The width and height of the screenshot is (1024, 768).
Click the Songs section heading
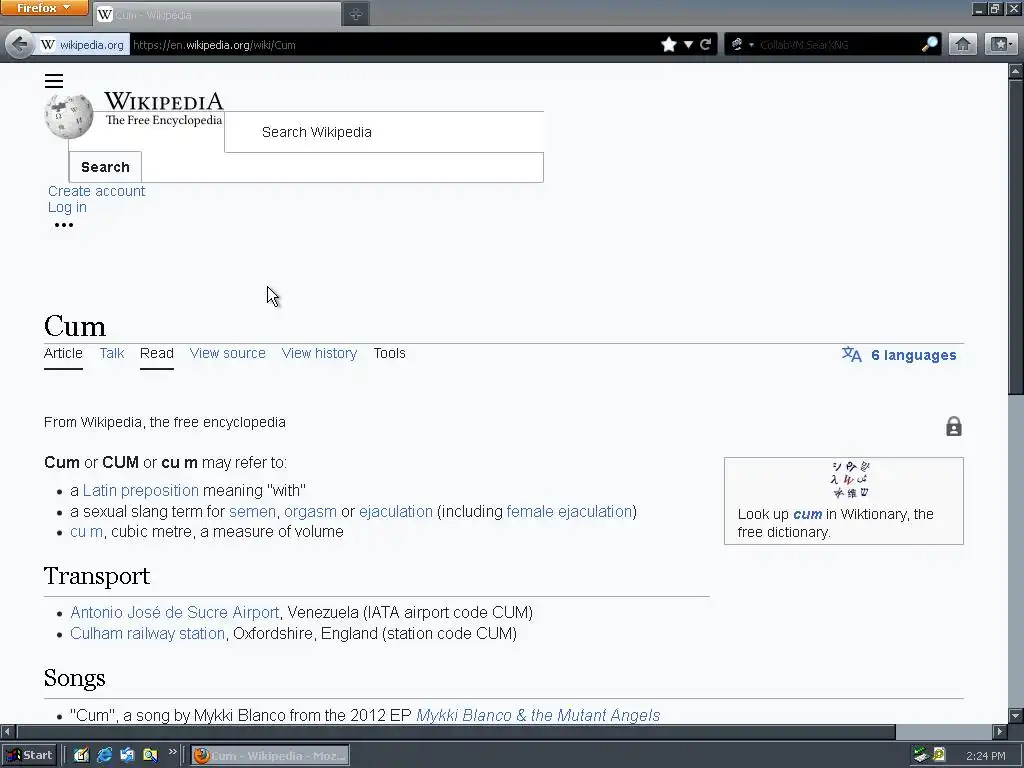[x=74, y=678]
